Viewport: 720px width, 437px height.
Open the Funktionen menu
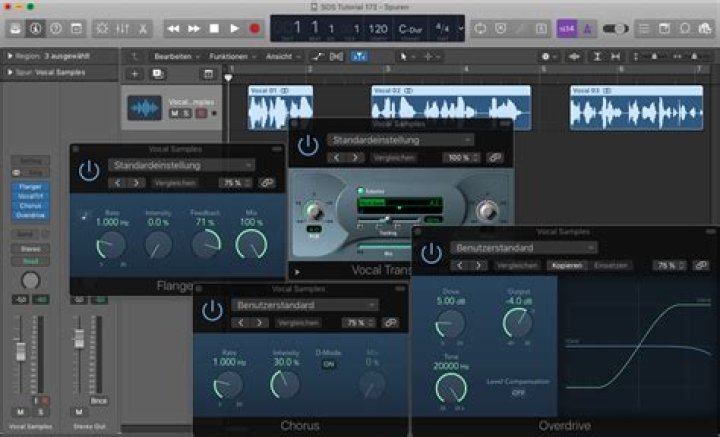(x=229, y=56)
